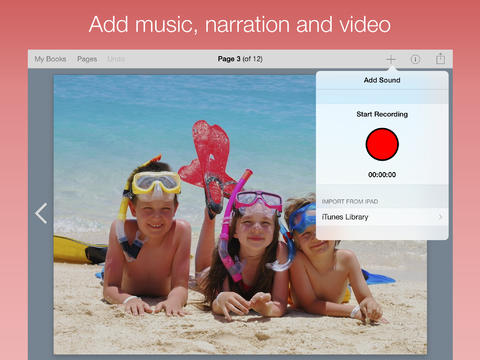Open My Books

pyautogui.click(x=50, y=59)
